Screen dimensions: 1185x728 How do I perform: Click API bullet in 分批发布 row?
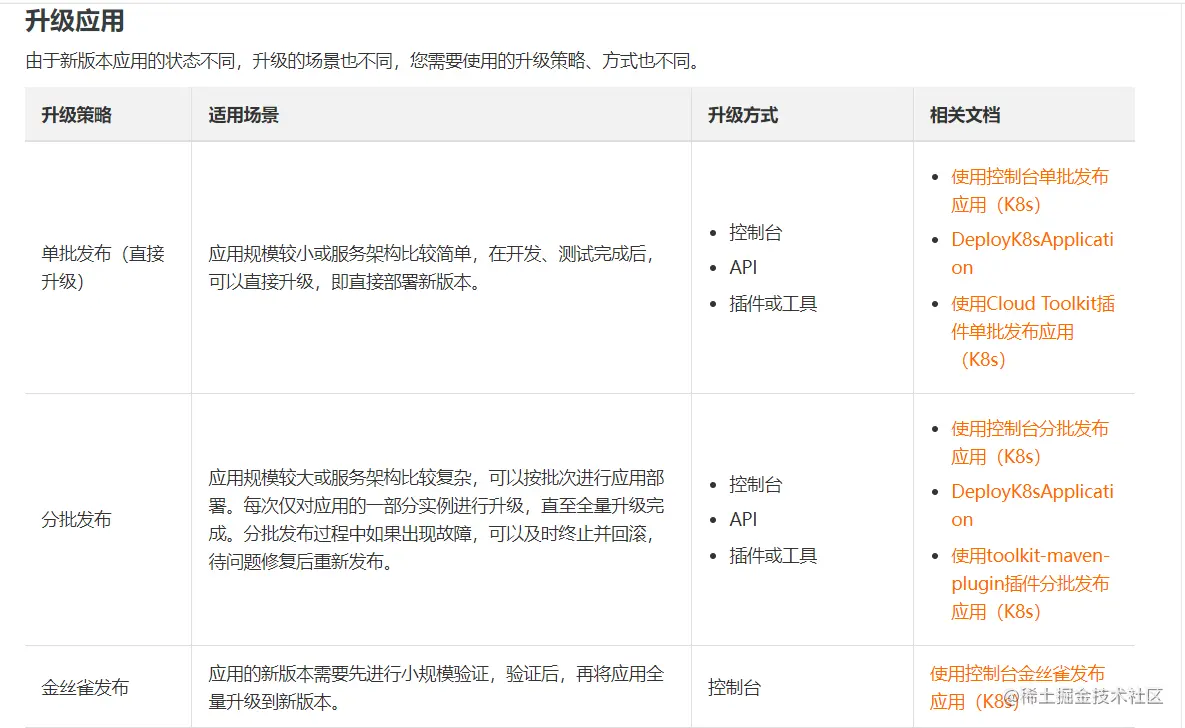click(x=743, y=519)
